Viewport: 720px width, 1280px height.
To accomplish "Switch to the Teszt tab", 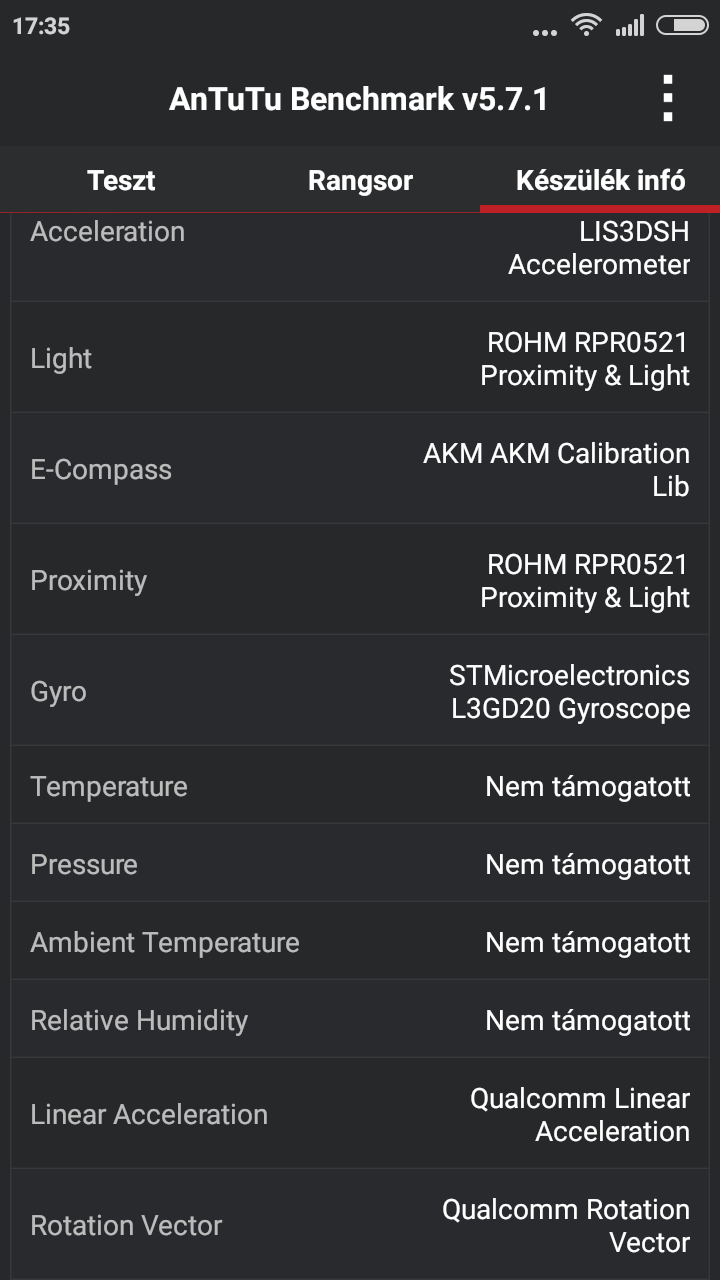I will point(121,181).
